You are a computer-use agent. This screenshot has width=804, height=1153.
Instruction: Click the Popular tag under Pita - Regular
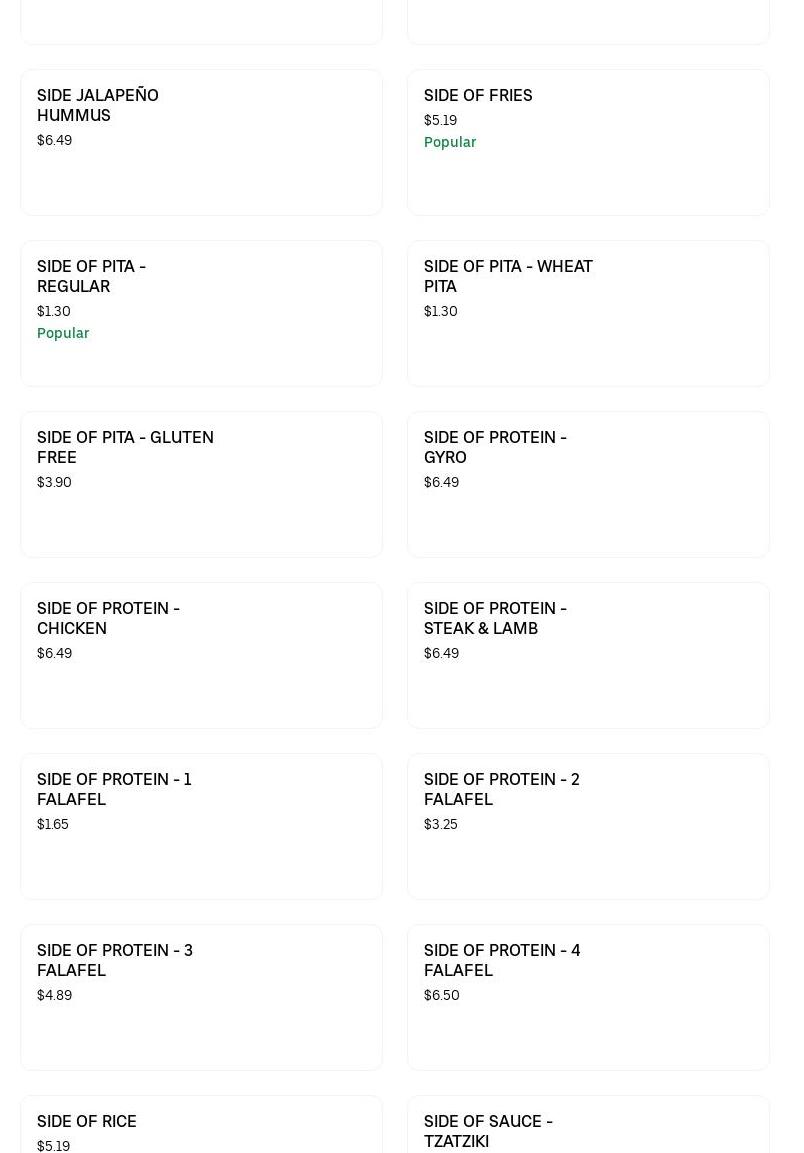63,333
